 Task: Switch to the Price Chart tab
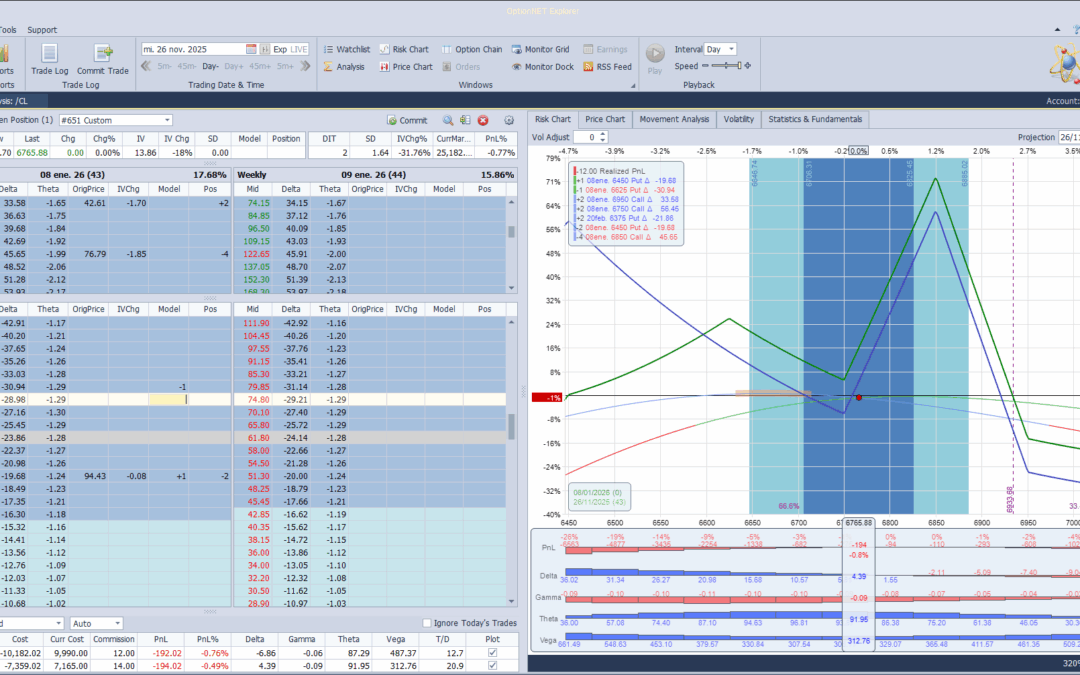pyautogui.click(x=605, y=119)
